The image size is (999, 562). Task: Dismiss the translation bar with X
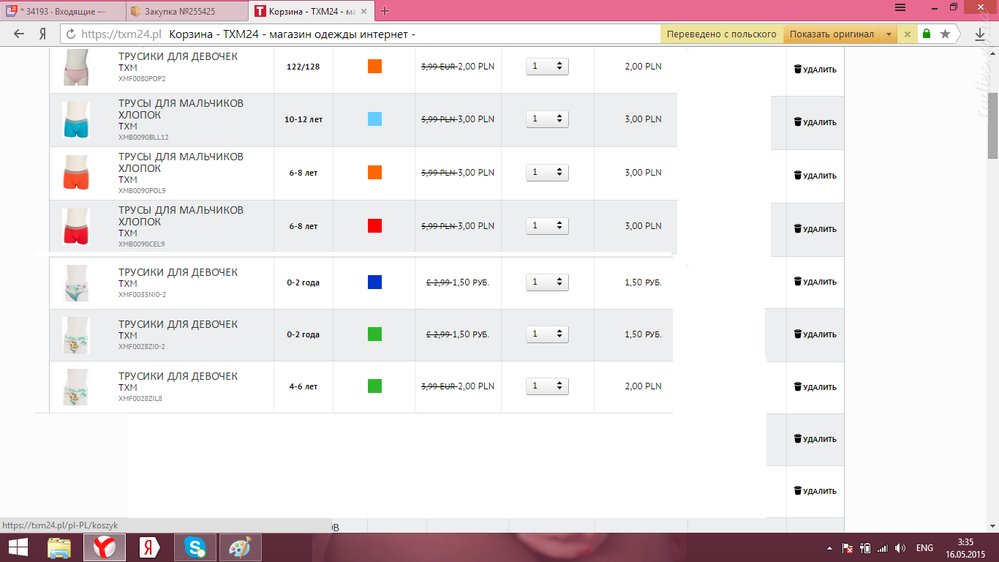907,34
